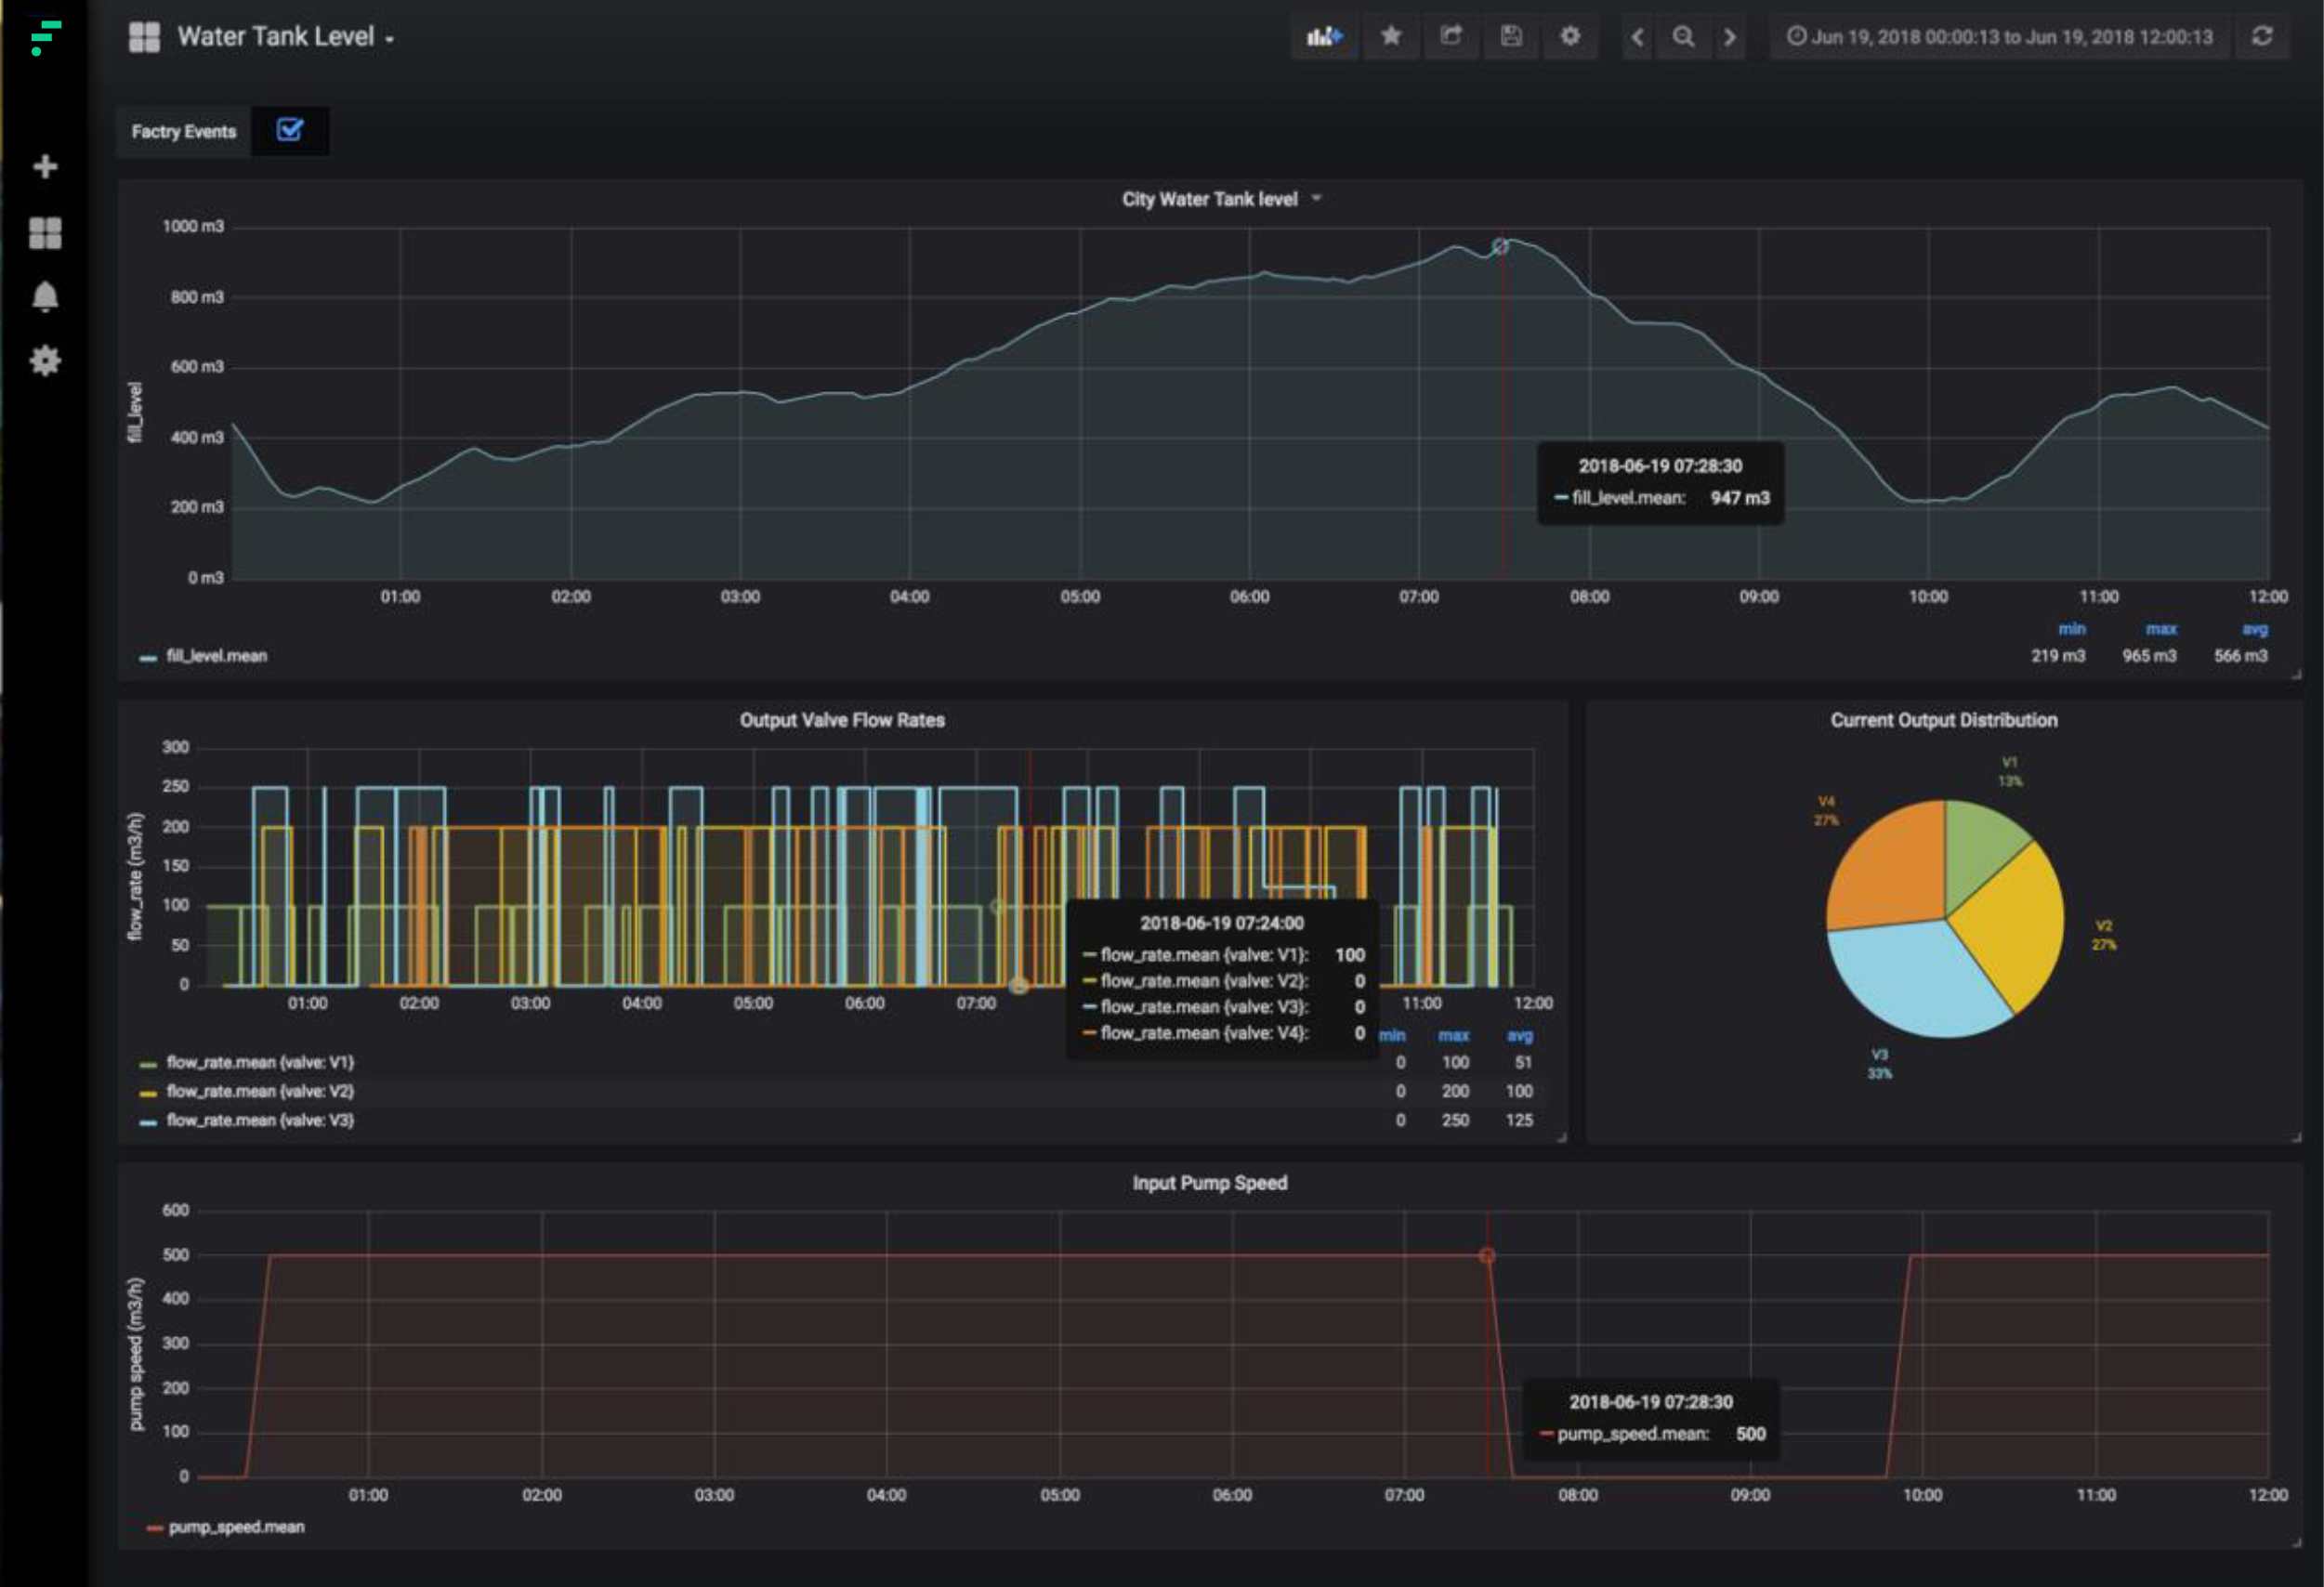Click the Factry logo in the sidebar
Viewport: 2324px width, 1587px height.
[x=45, y=38]
